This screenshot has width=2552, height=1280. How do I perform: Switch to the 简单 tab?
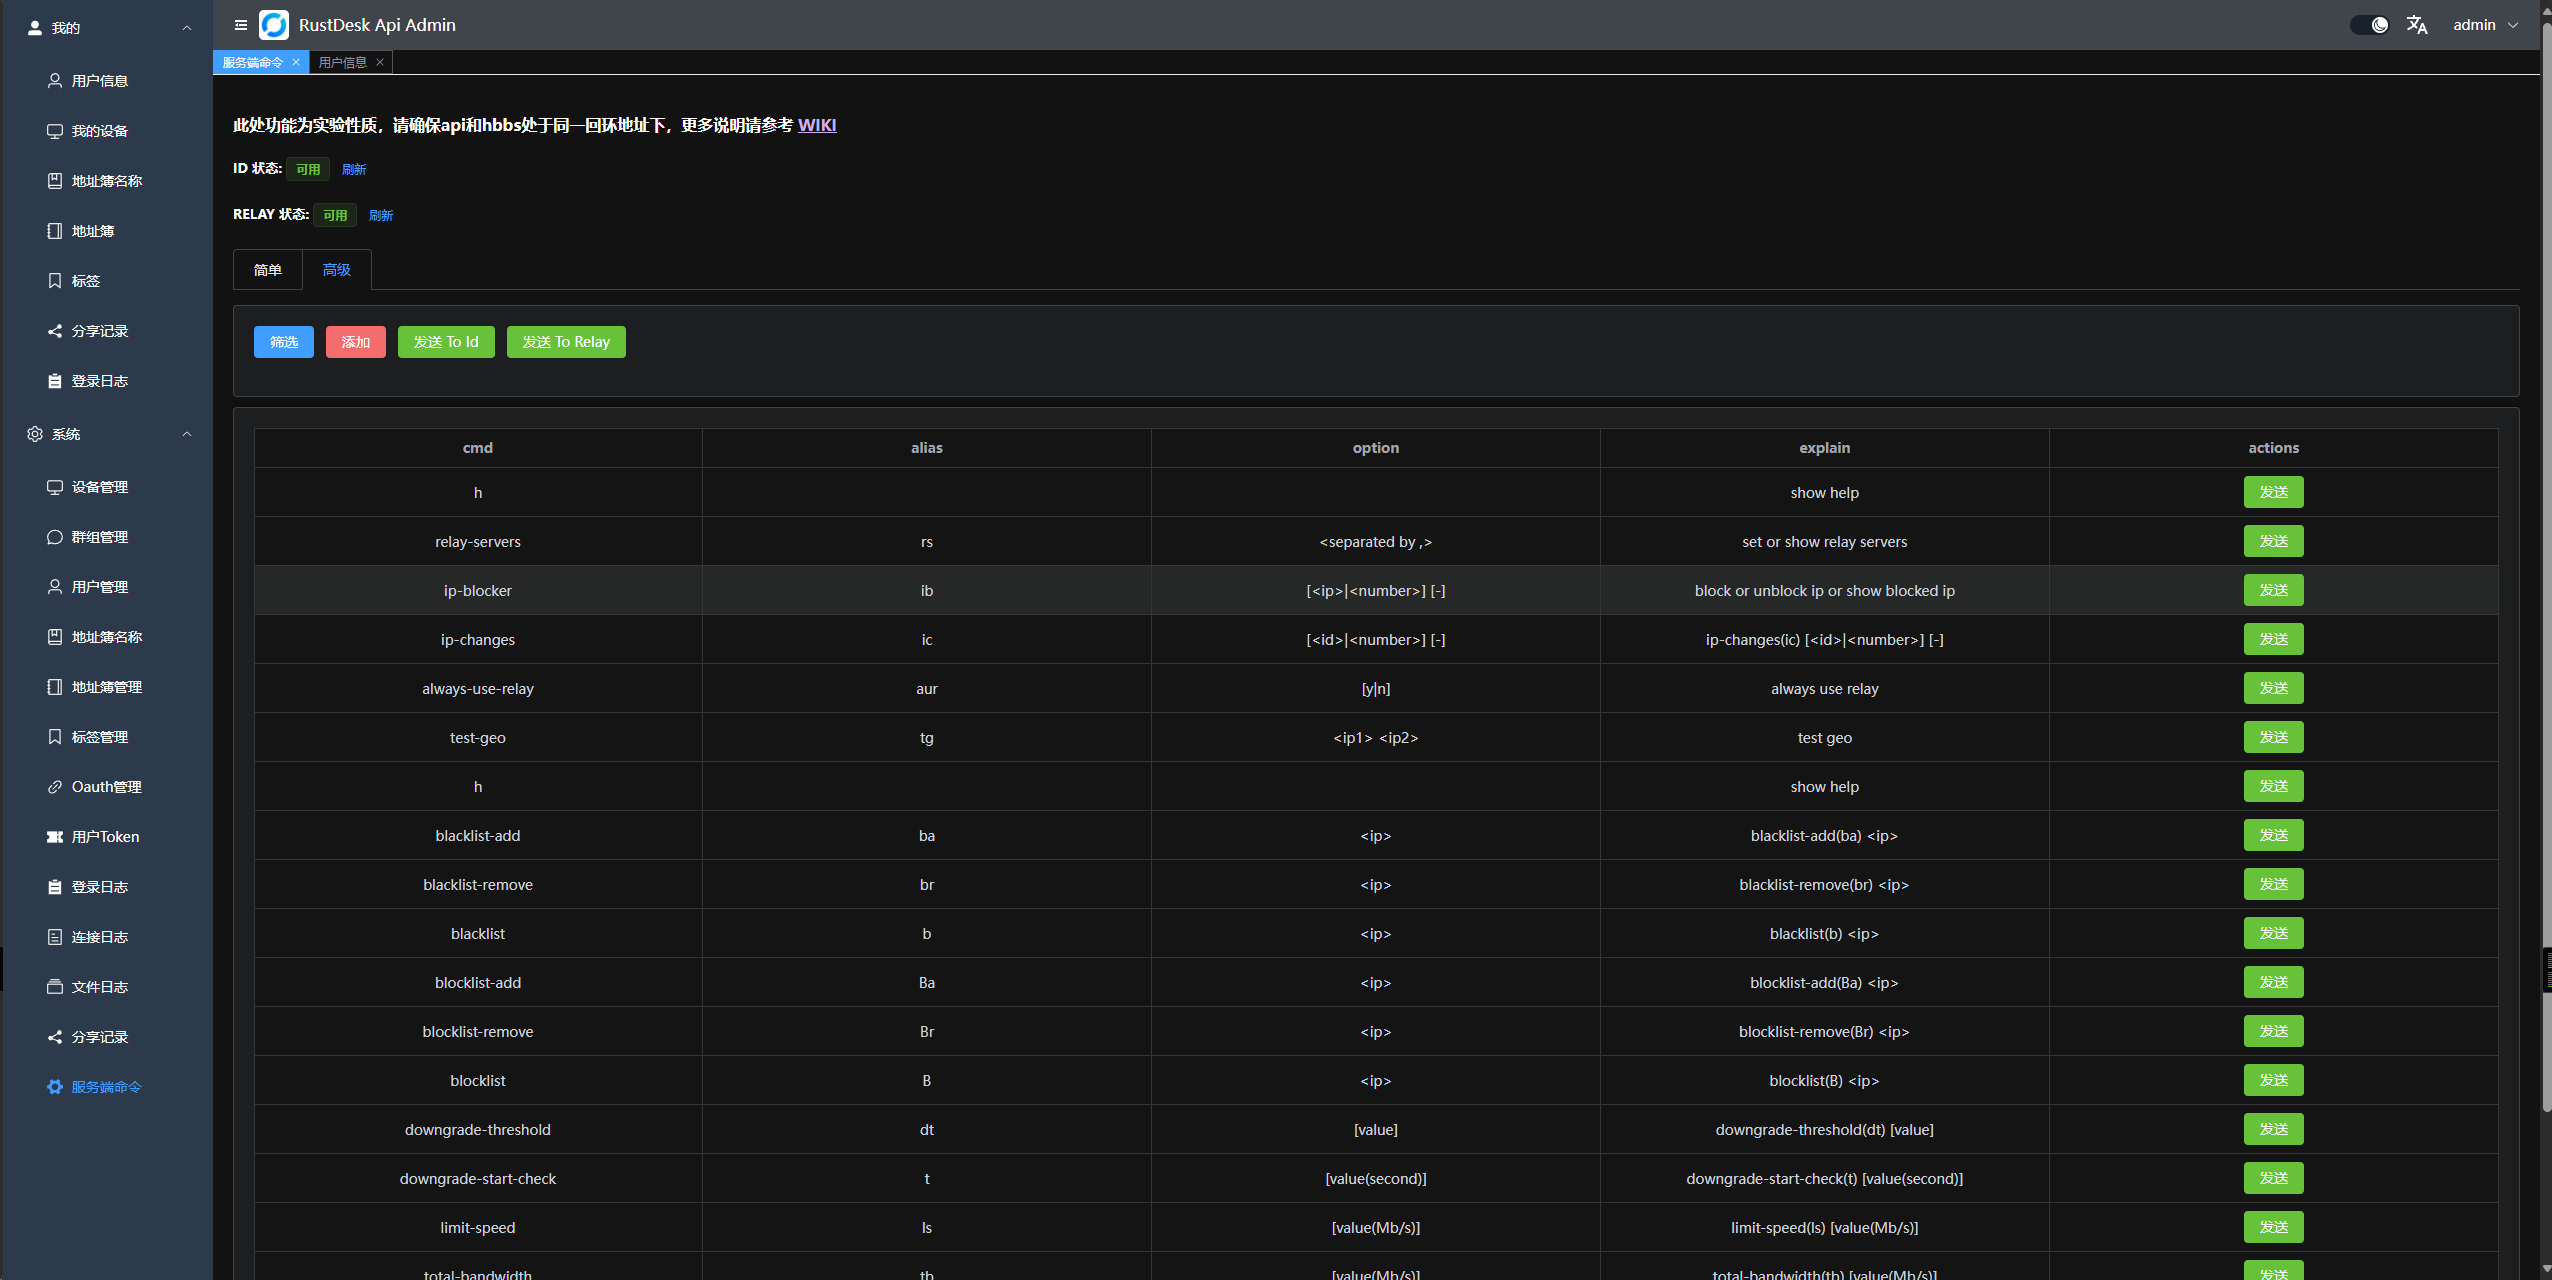pos(267,270)
